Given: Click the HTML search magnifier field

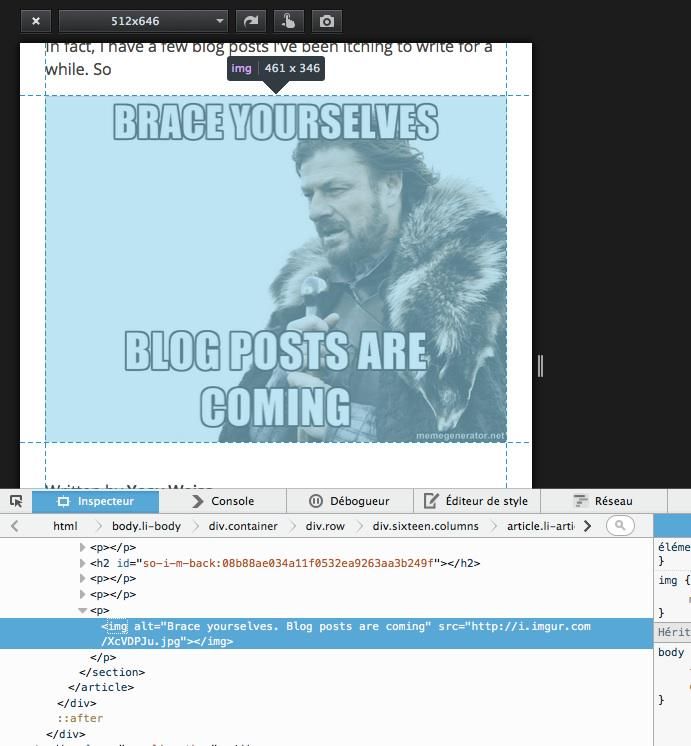Looking at the screenshot, I should (620, 526).
